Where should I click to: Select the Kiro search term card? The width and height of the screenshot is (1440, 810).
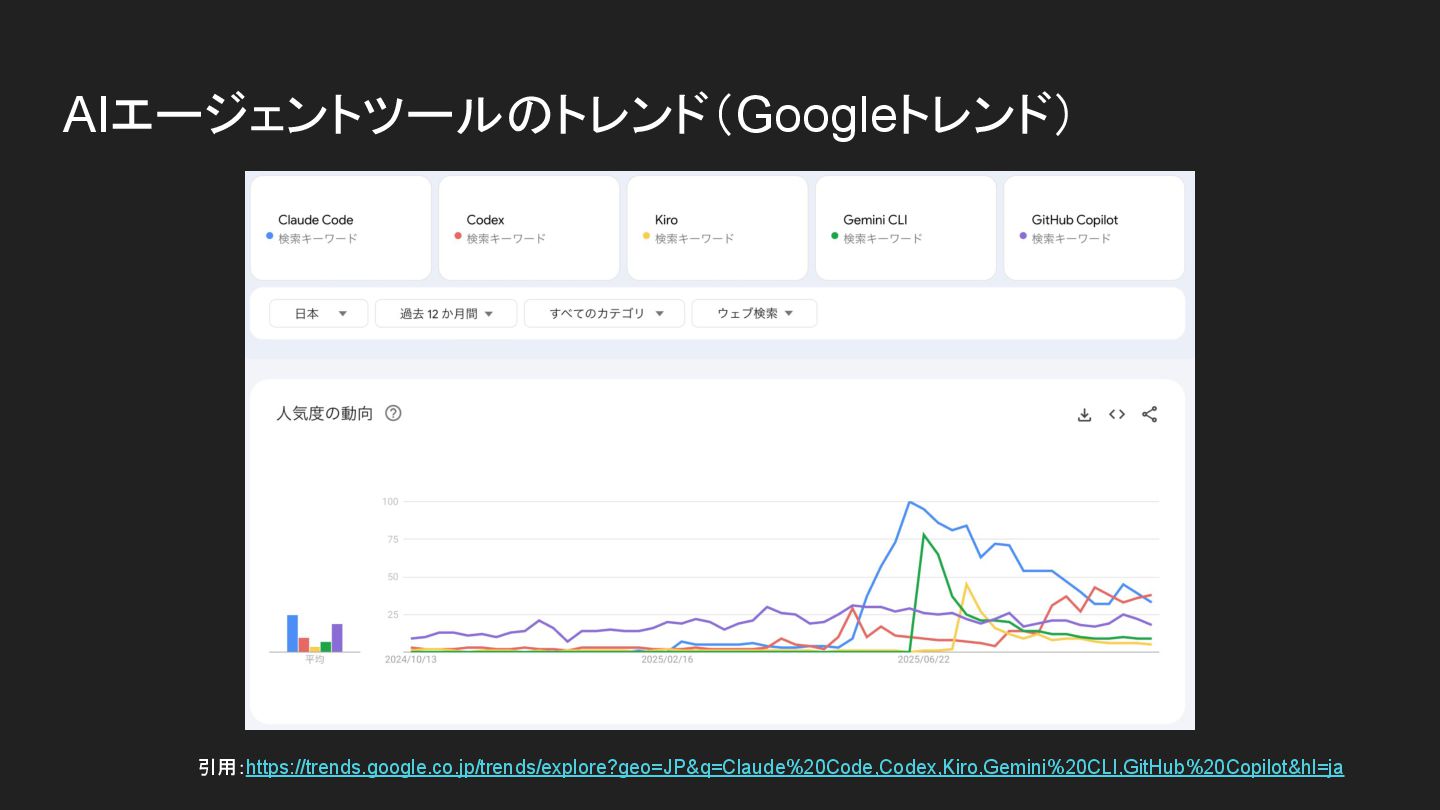point(717,228)
